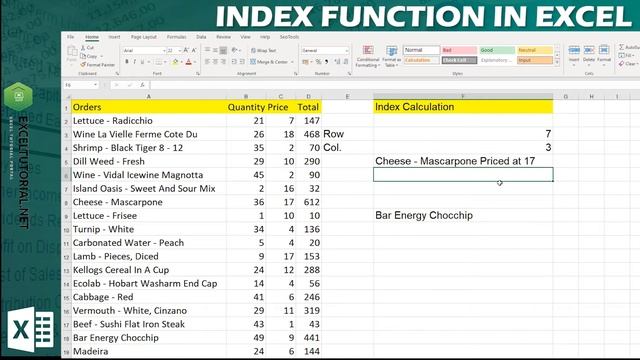
Task: Expand the cell Styles gallery
Action: 557,62
